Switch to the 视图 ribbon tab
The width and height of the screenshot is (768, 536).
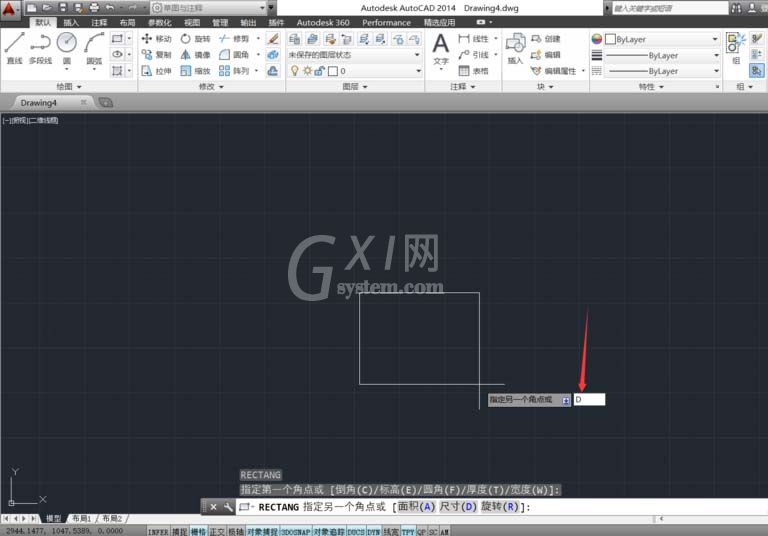coord(192,23)
